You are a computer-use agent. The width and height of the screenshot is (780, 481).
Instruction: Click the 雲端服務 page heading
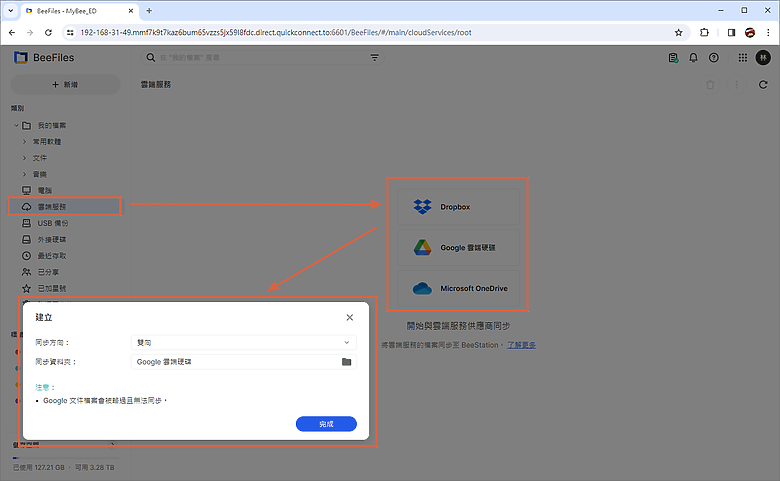[x=156, y=85]
